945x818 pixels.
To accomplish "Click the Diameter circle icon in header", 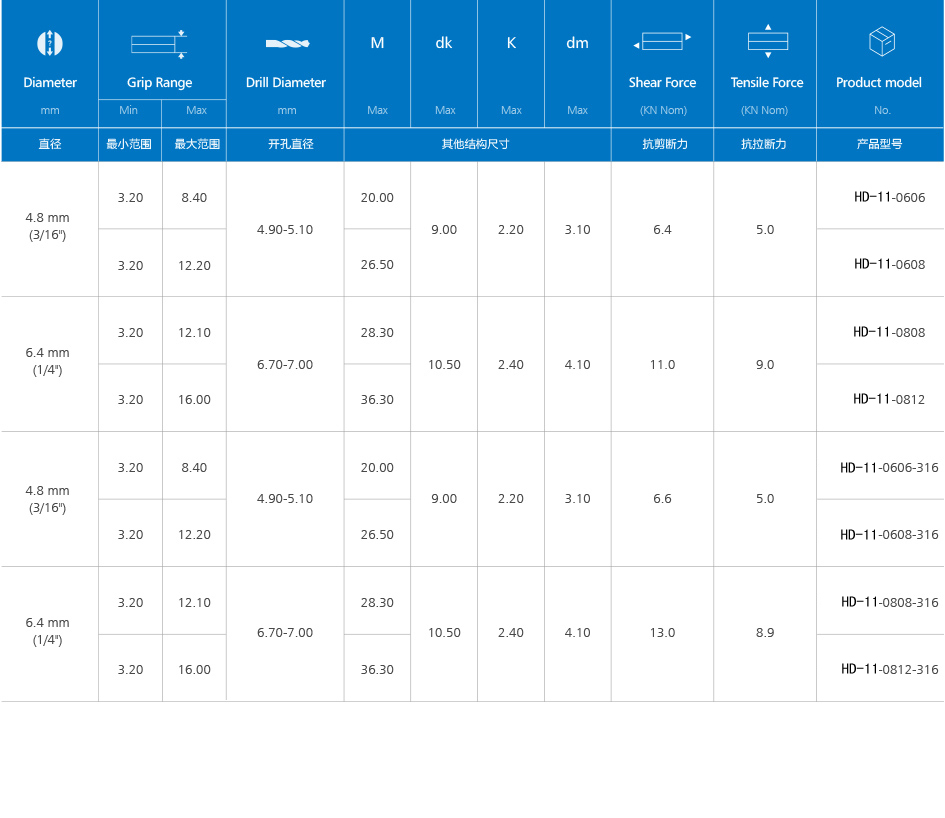I will (x=50, y=43).
